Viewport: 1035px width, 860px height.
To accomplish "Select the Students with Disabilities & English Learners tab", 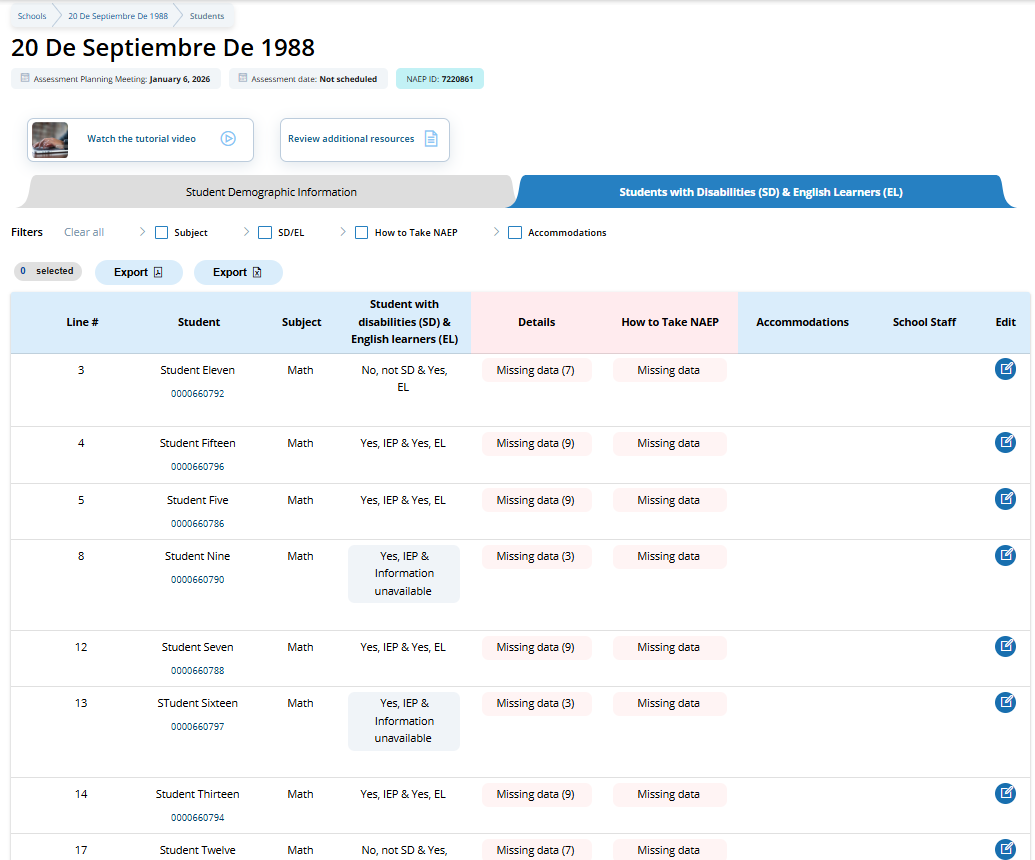I will click(x=760, y=192).
